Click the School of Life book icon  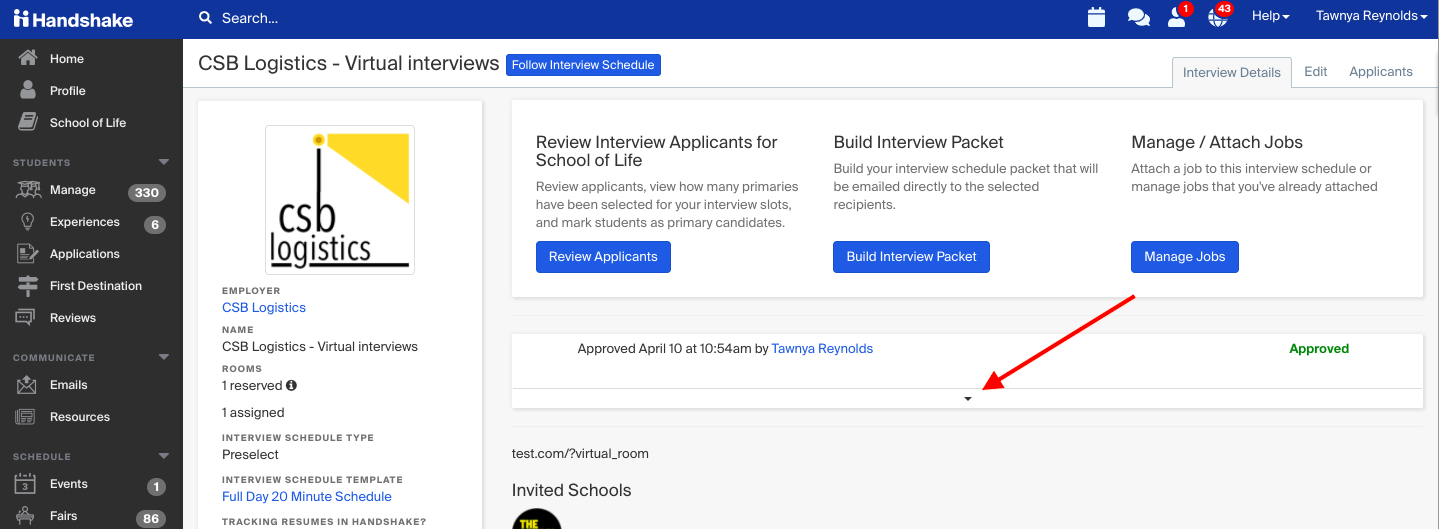coord(28,122)
